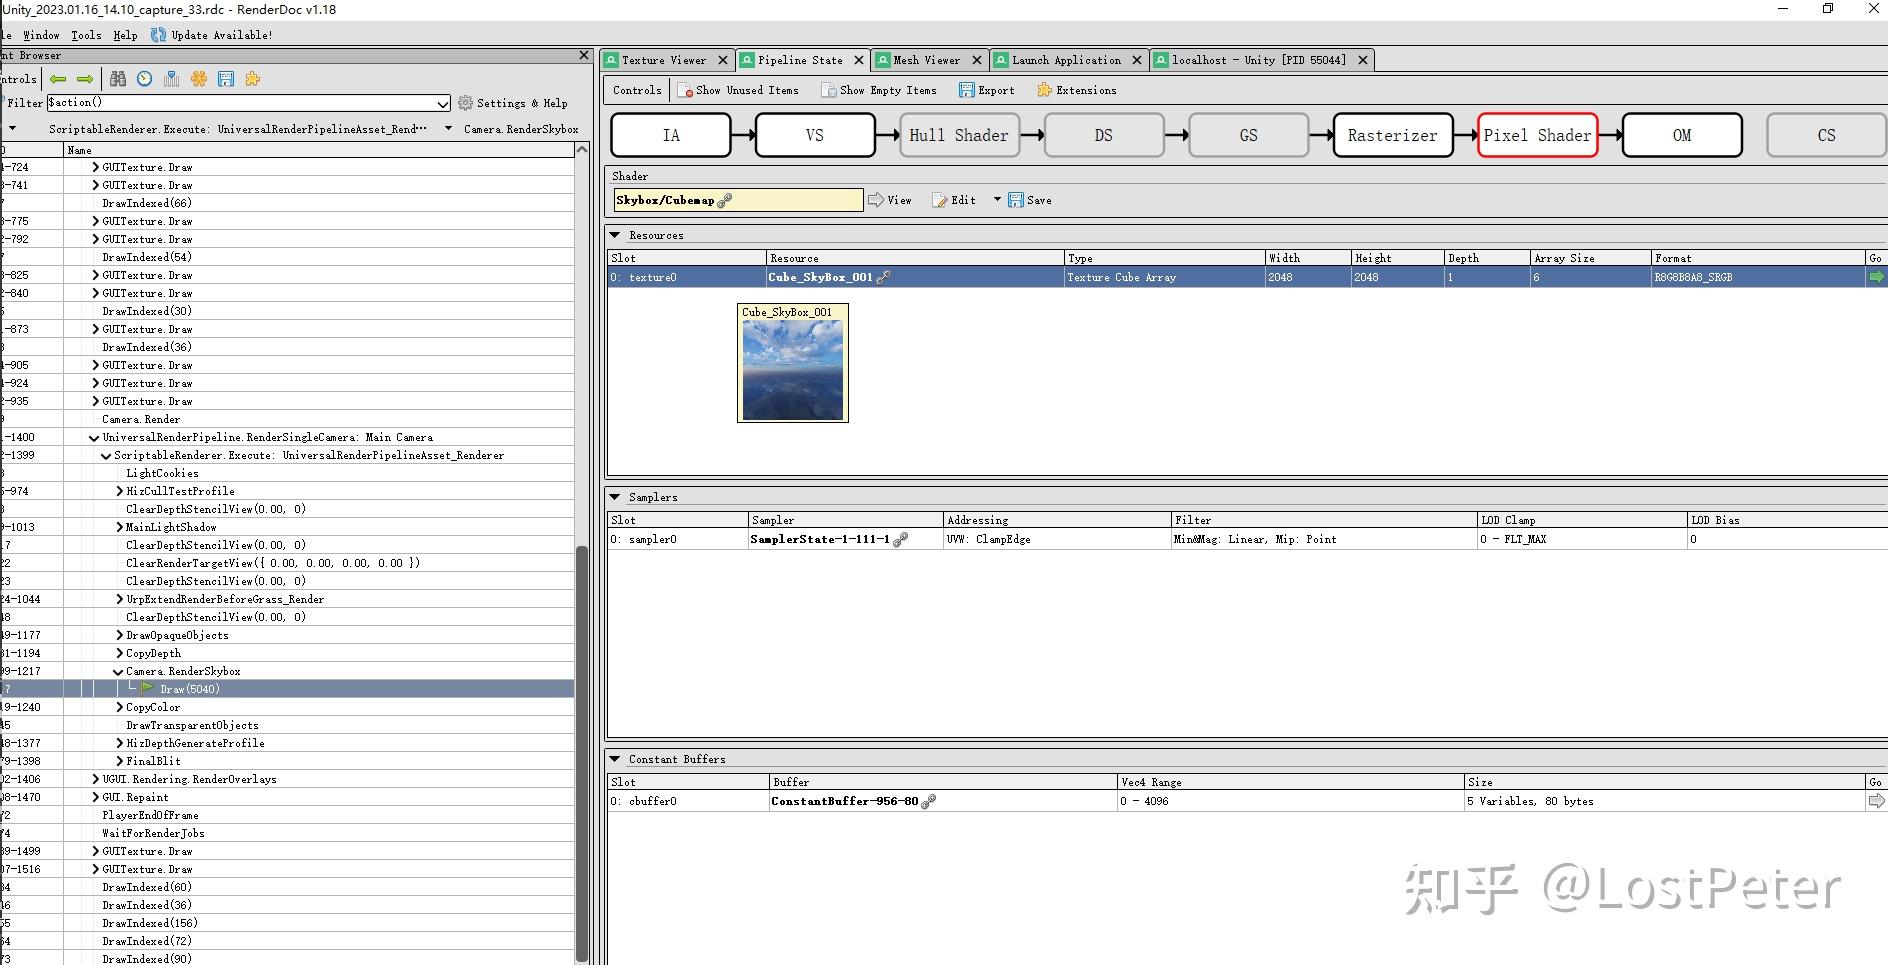The image size is (1888, 965).
Task: Close the localhost Unity tab
Action: (x=1363, y=60)
